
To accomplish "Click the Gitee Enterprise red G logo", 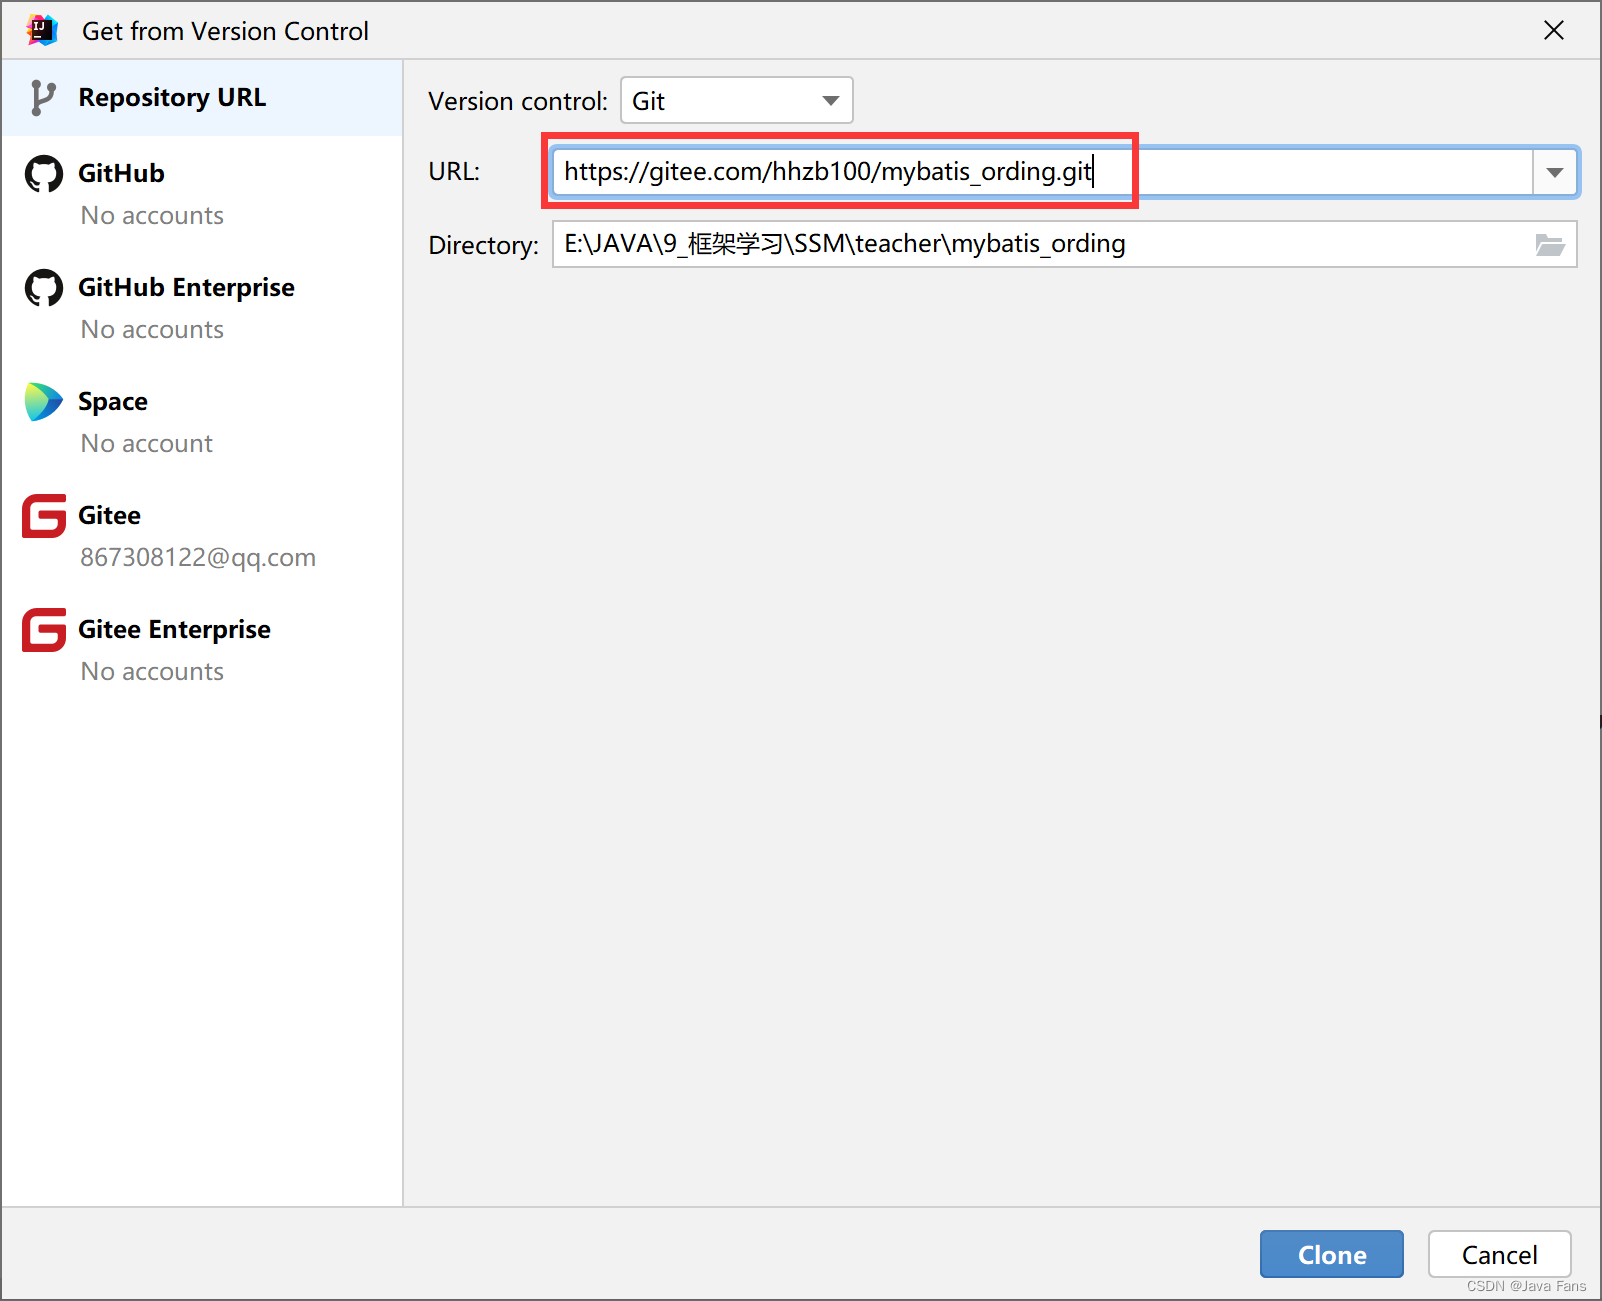I will pyautogui.click(x=44, y=630).
